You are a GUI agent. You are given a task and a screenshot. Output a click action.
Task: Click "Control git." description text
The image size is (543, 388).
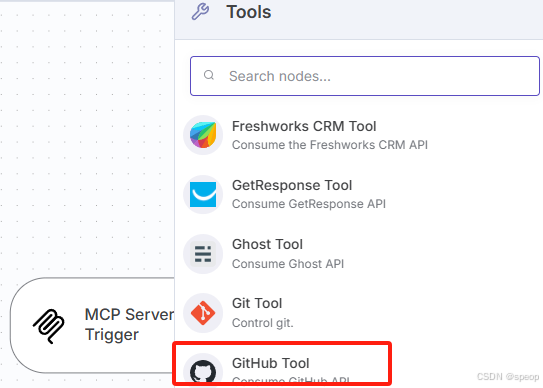pos(262,323)
